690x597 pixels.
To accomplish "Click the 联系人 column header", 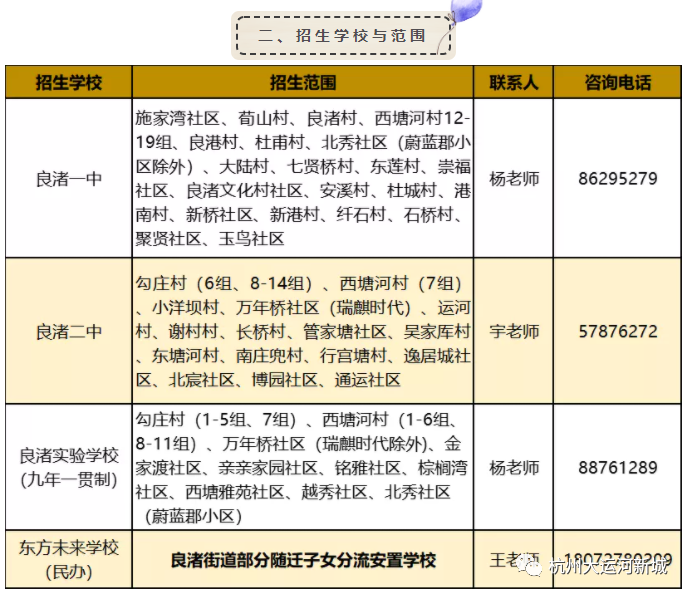I will click(514, 82).
